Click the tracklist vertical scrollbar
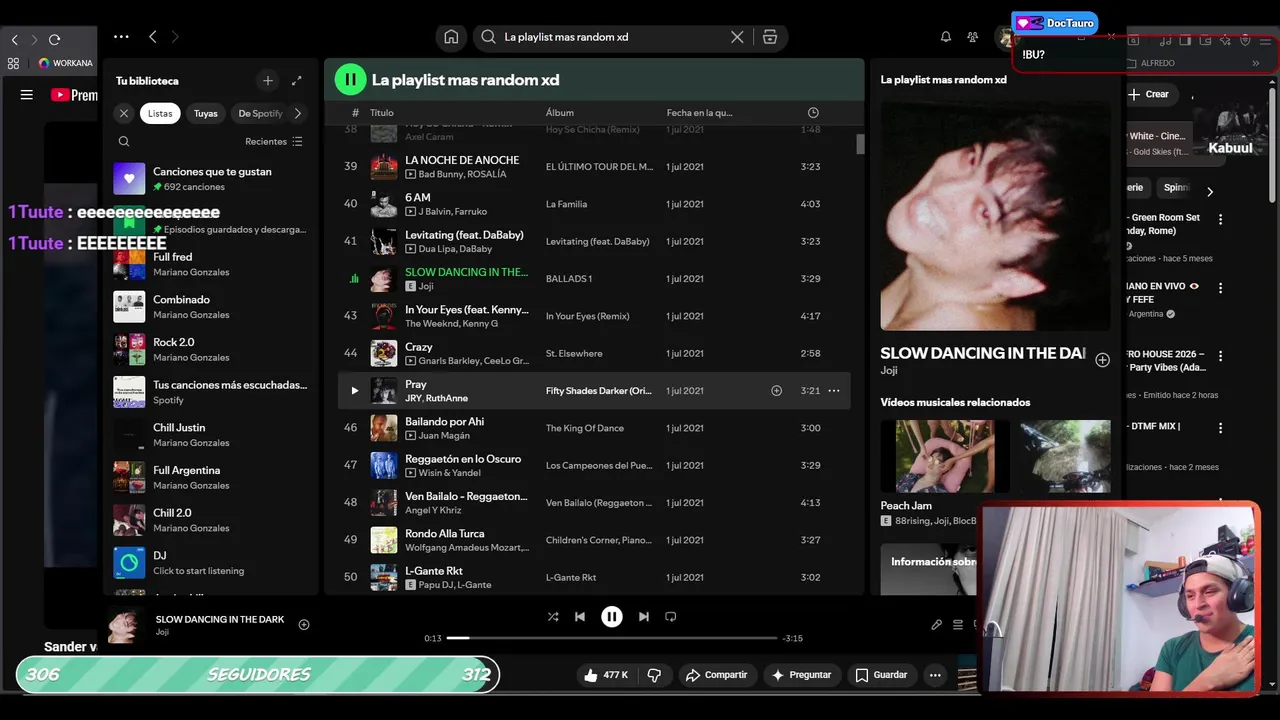 point(860,143)
